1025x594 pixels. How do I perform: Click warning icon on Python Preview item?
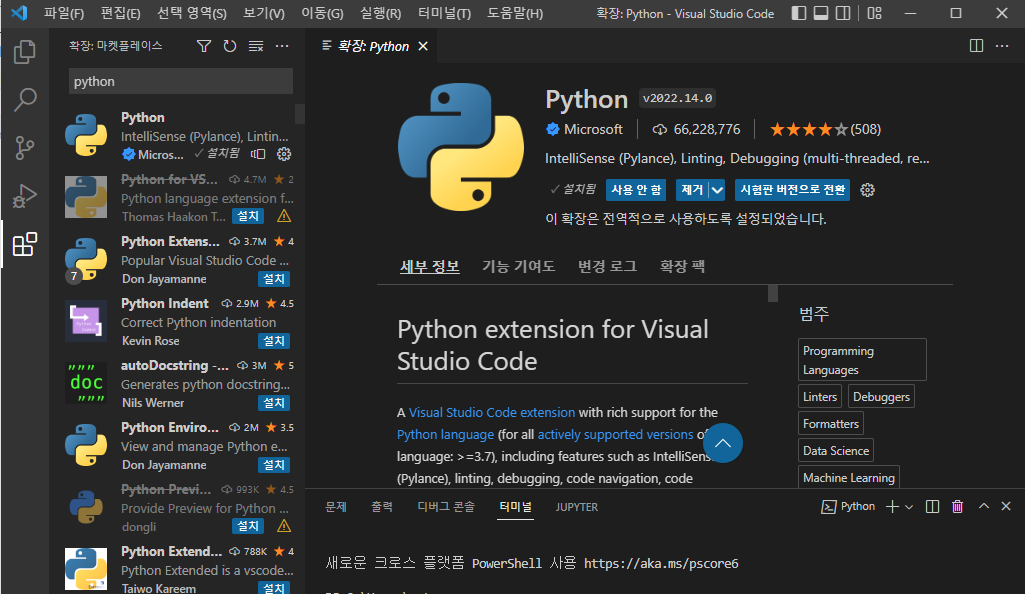pyautogui.click(x=284, y=526)
